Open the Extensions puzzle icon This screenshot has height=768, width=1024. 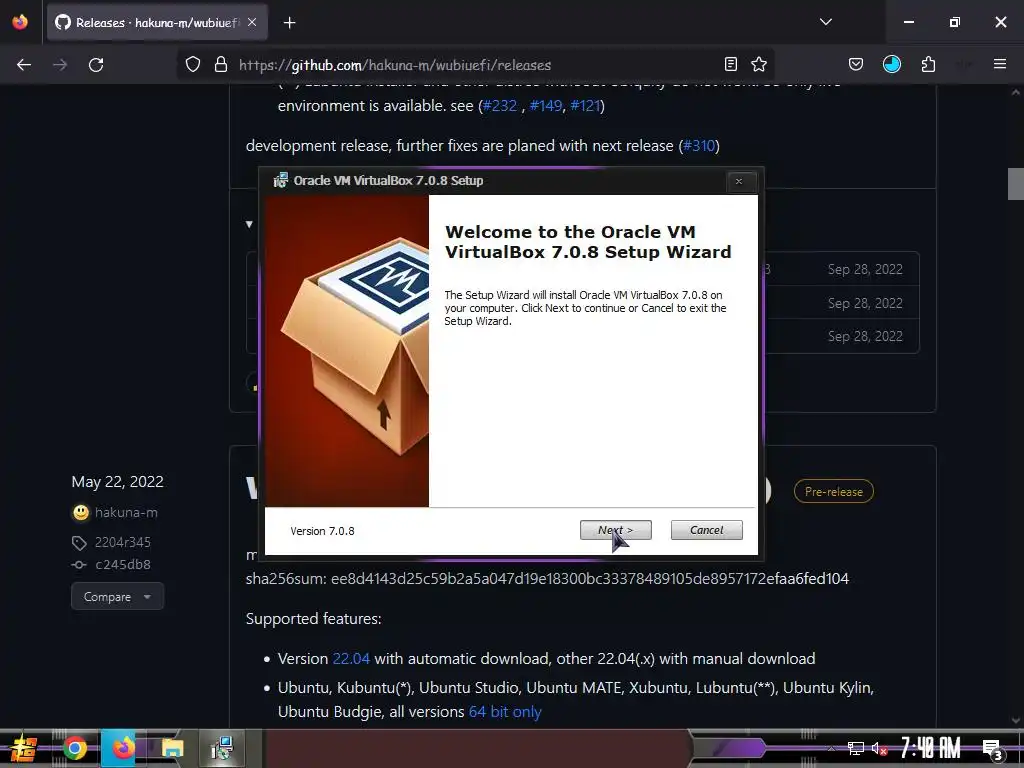[928, 65]
